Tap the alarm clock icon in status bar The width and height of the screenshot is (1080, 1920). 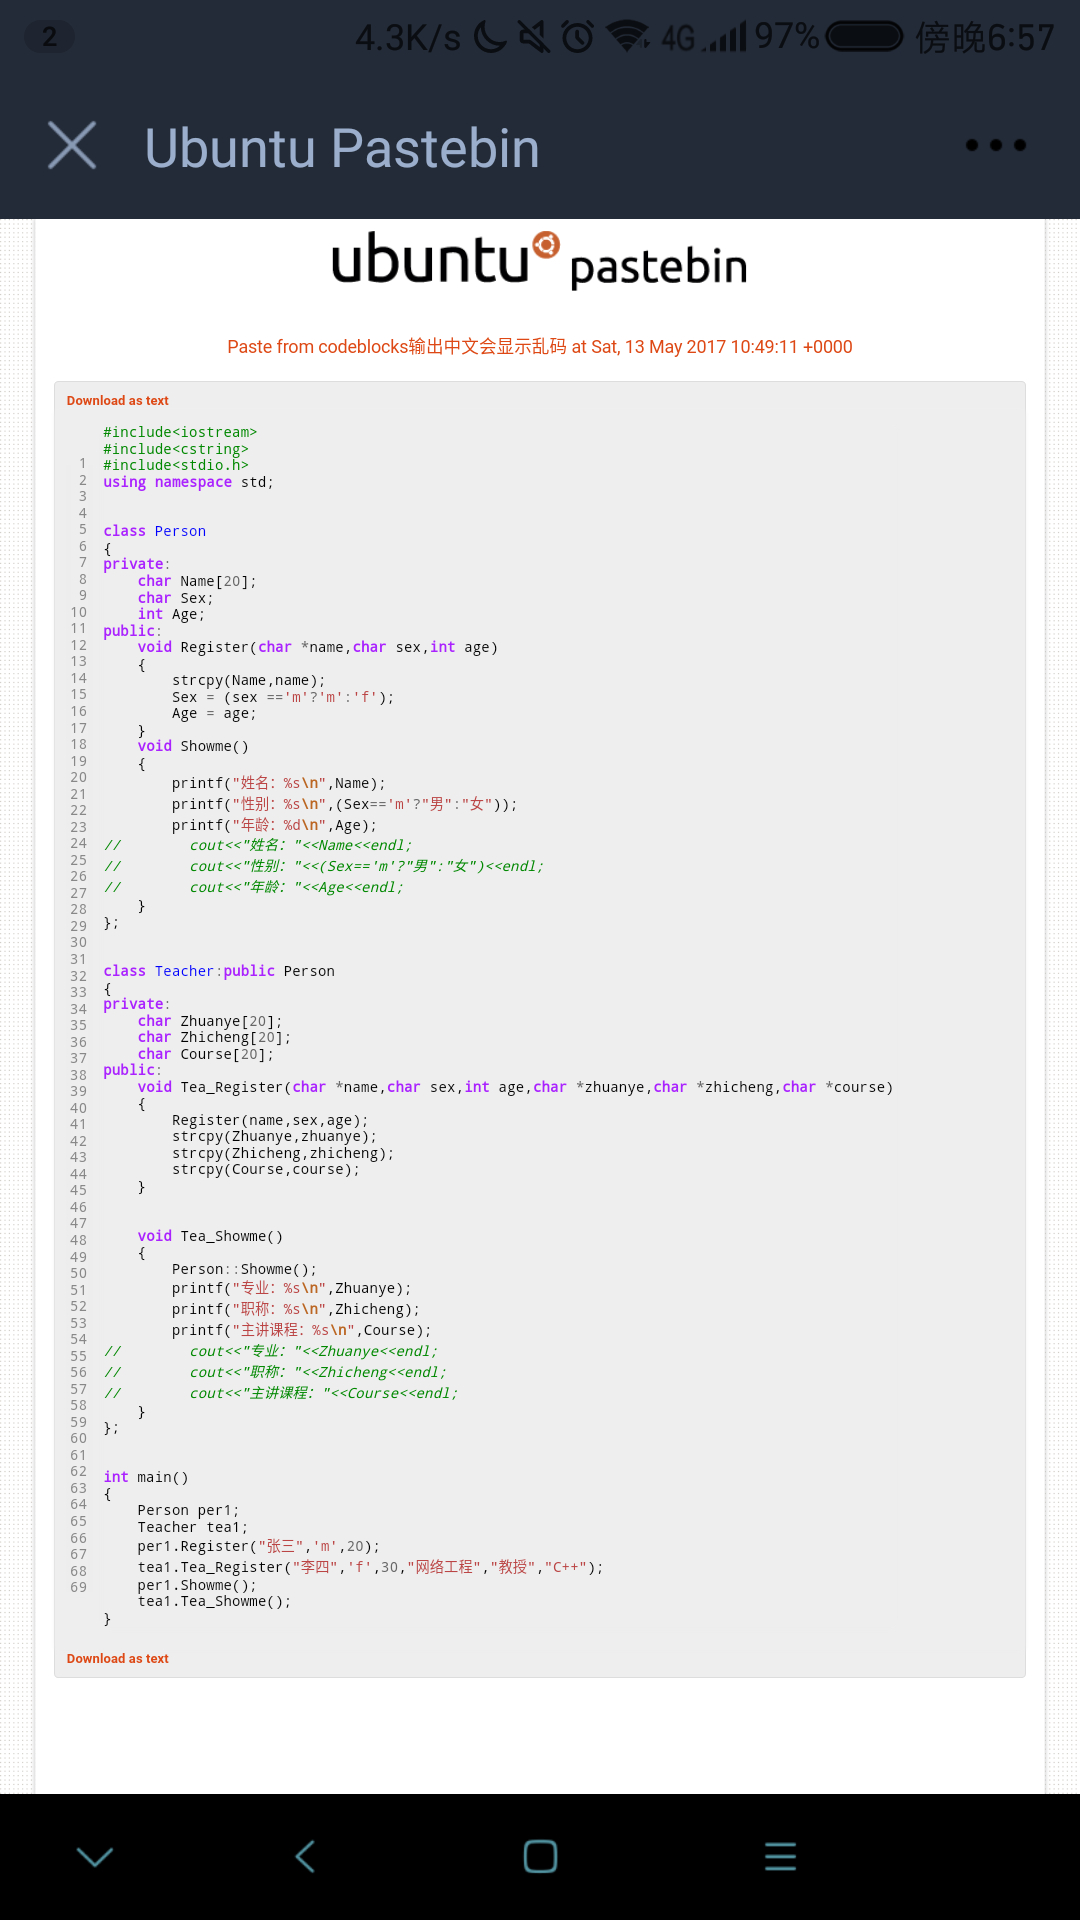point(578,37)
